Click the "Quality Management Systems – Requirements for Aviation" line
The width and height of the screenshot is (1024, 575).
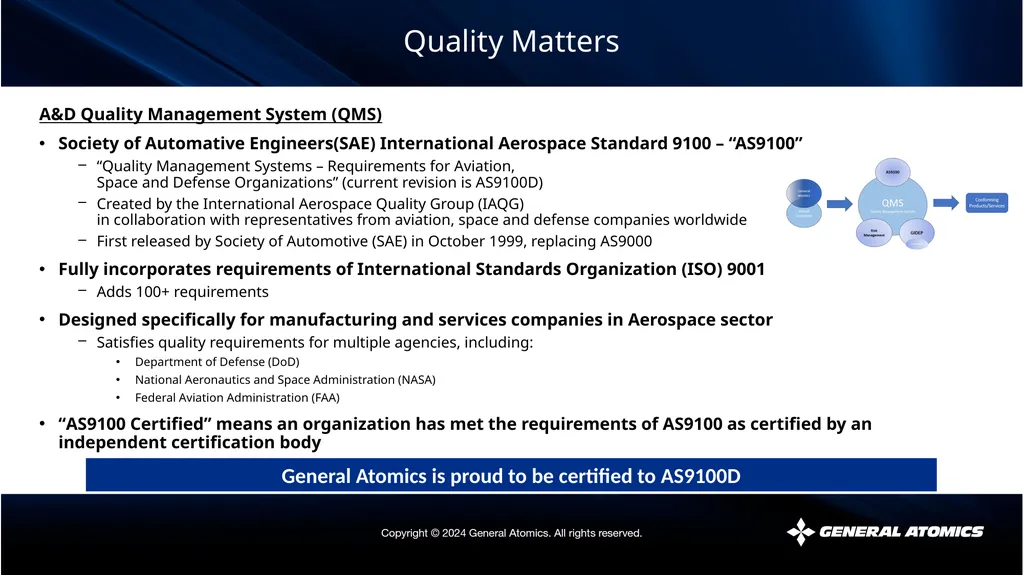(306, 166)
